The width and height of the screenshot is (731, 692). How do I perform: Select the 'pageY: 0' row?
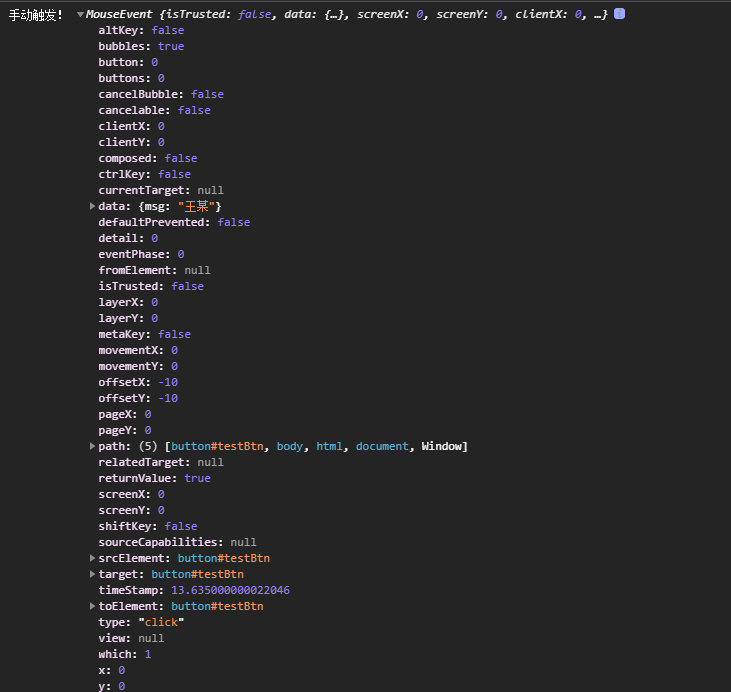pyautogui.click(x=125, y=430)
